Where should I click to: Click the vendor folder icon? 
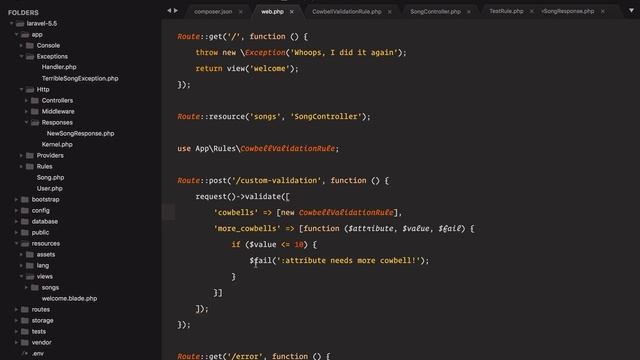tap(25, 343)
